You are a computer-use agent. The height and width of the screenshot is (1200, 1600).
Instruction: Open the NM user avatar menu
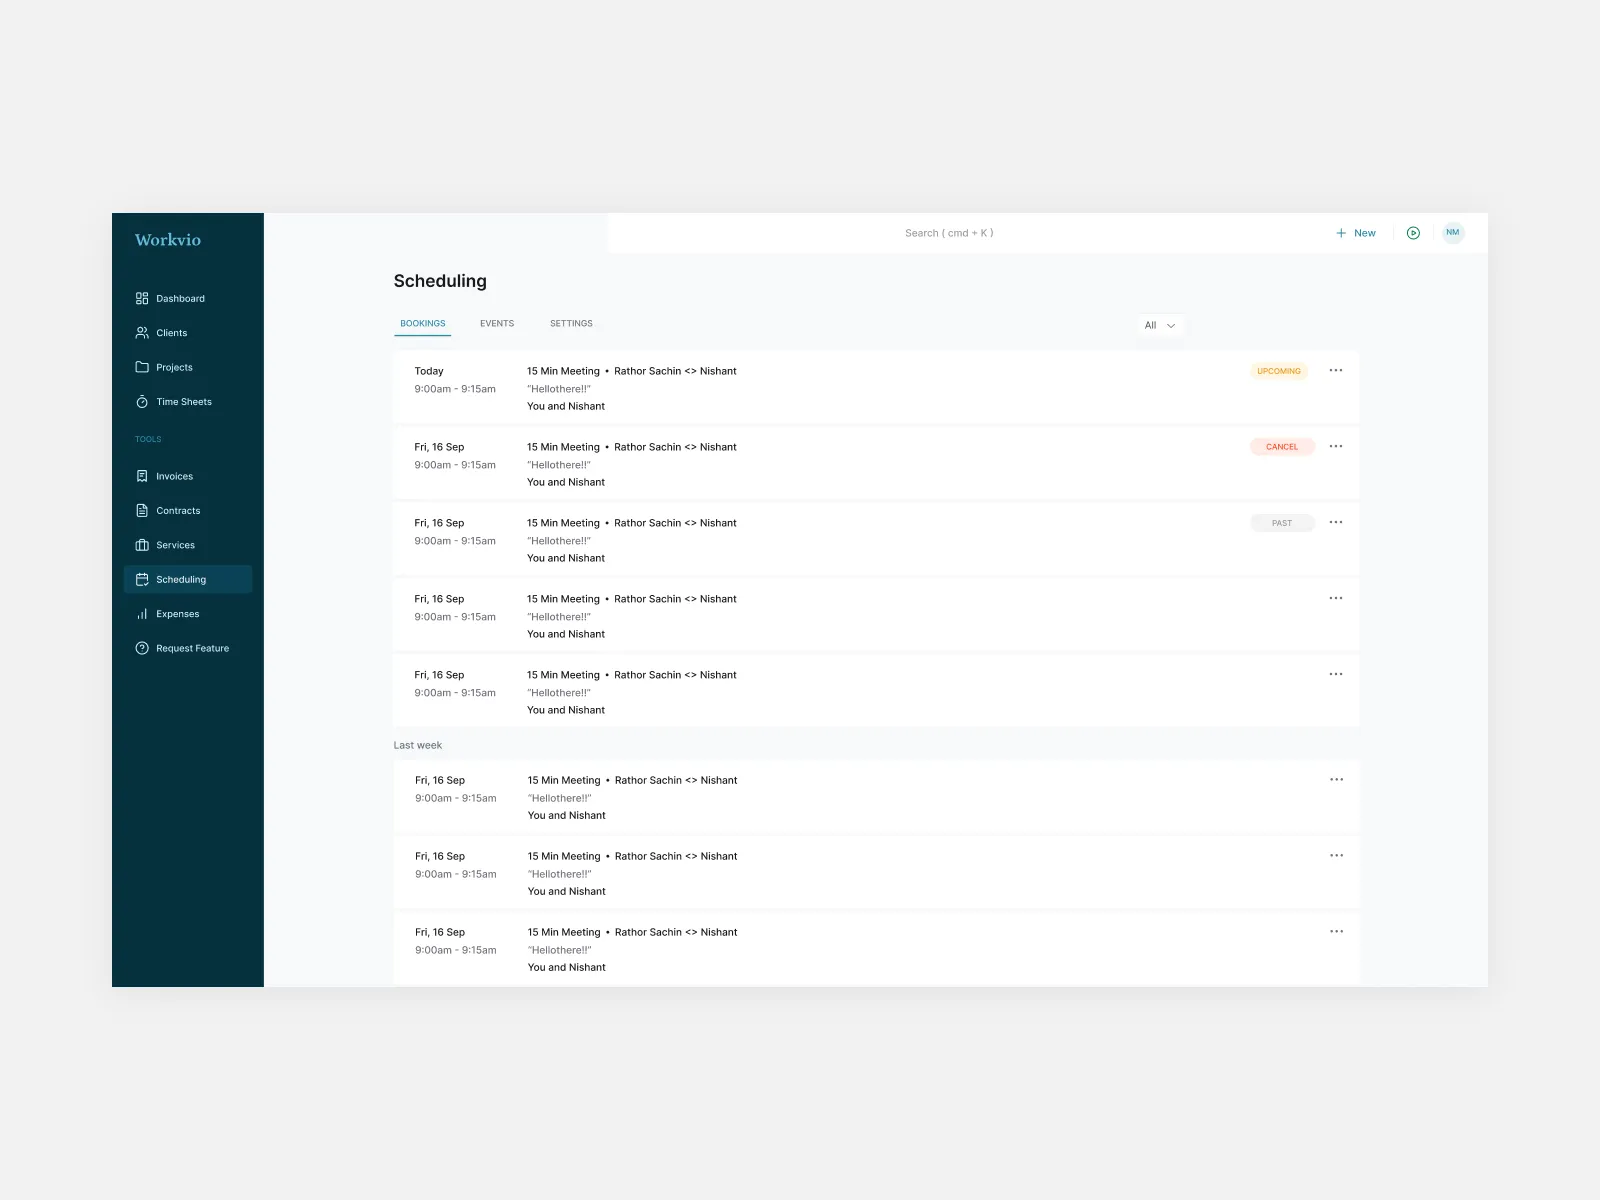pyautogui.click(x=1453, y=233)
